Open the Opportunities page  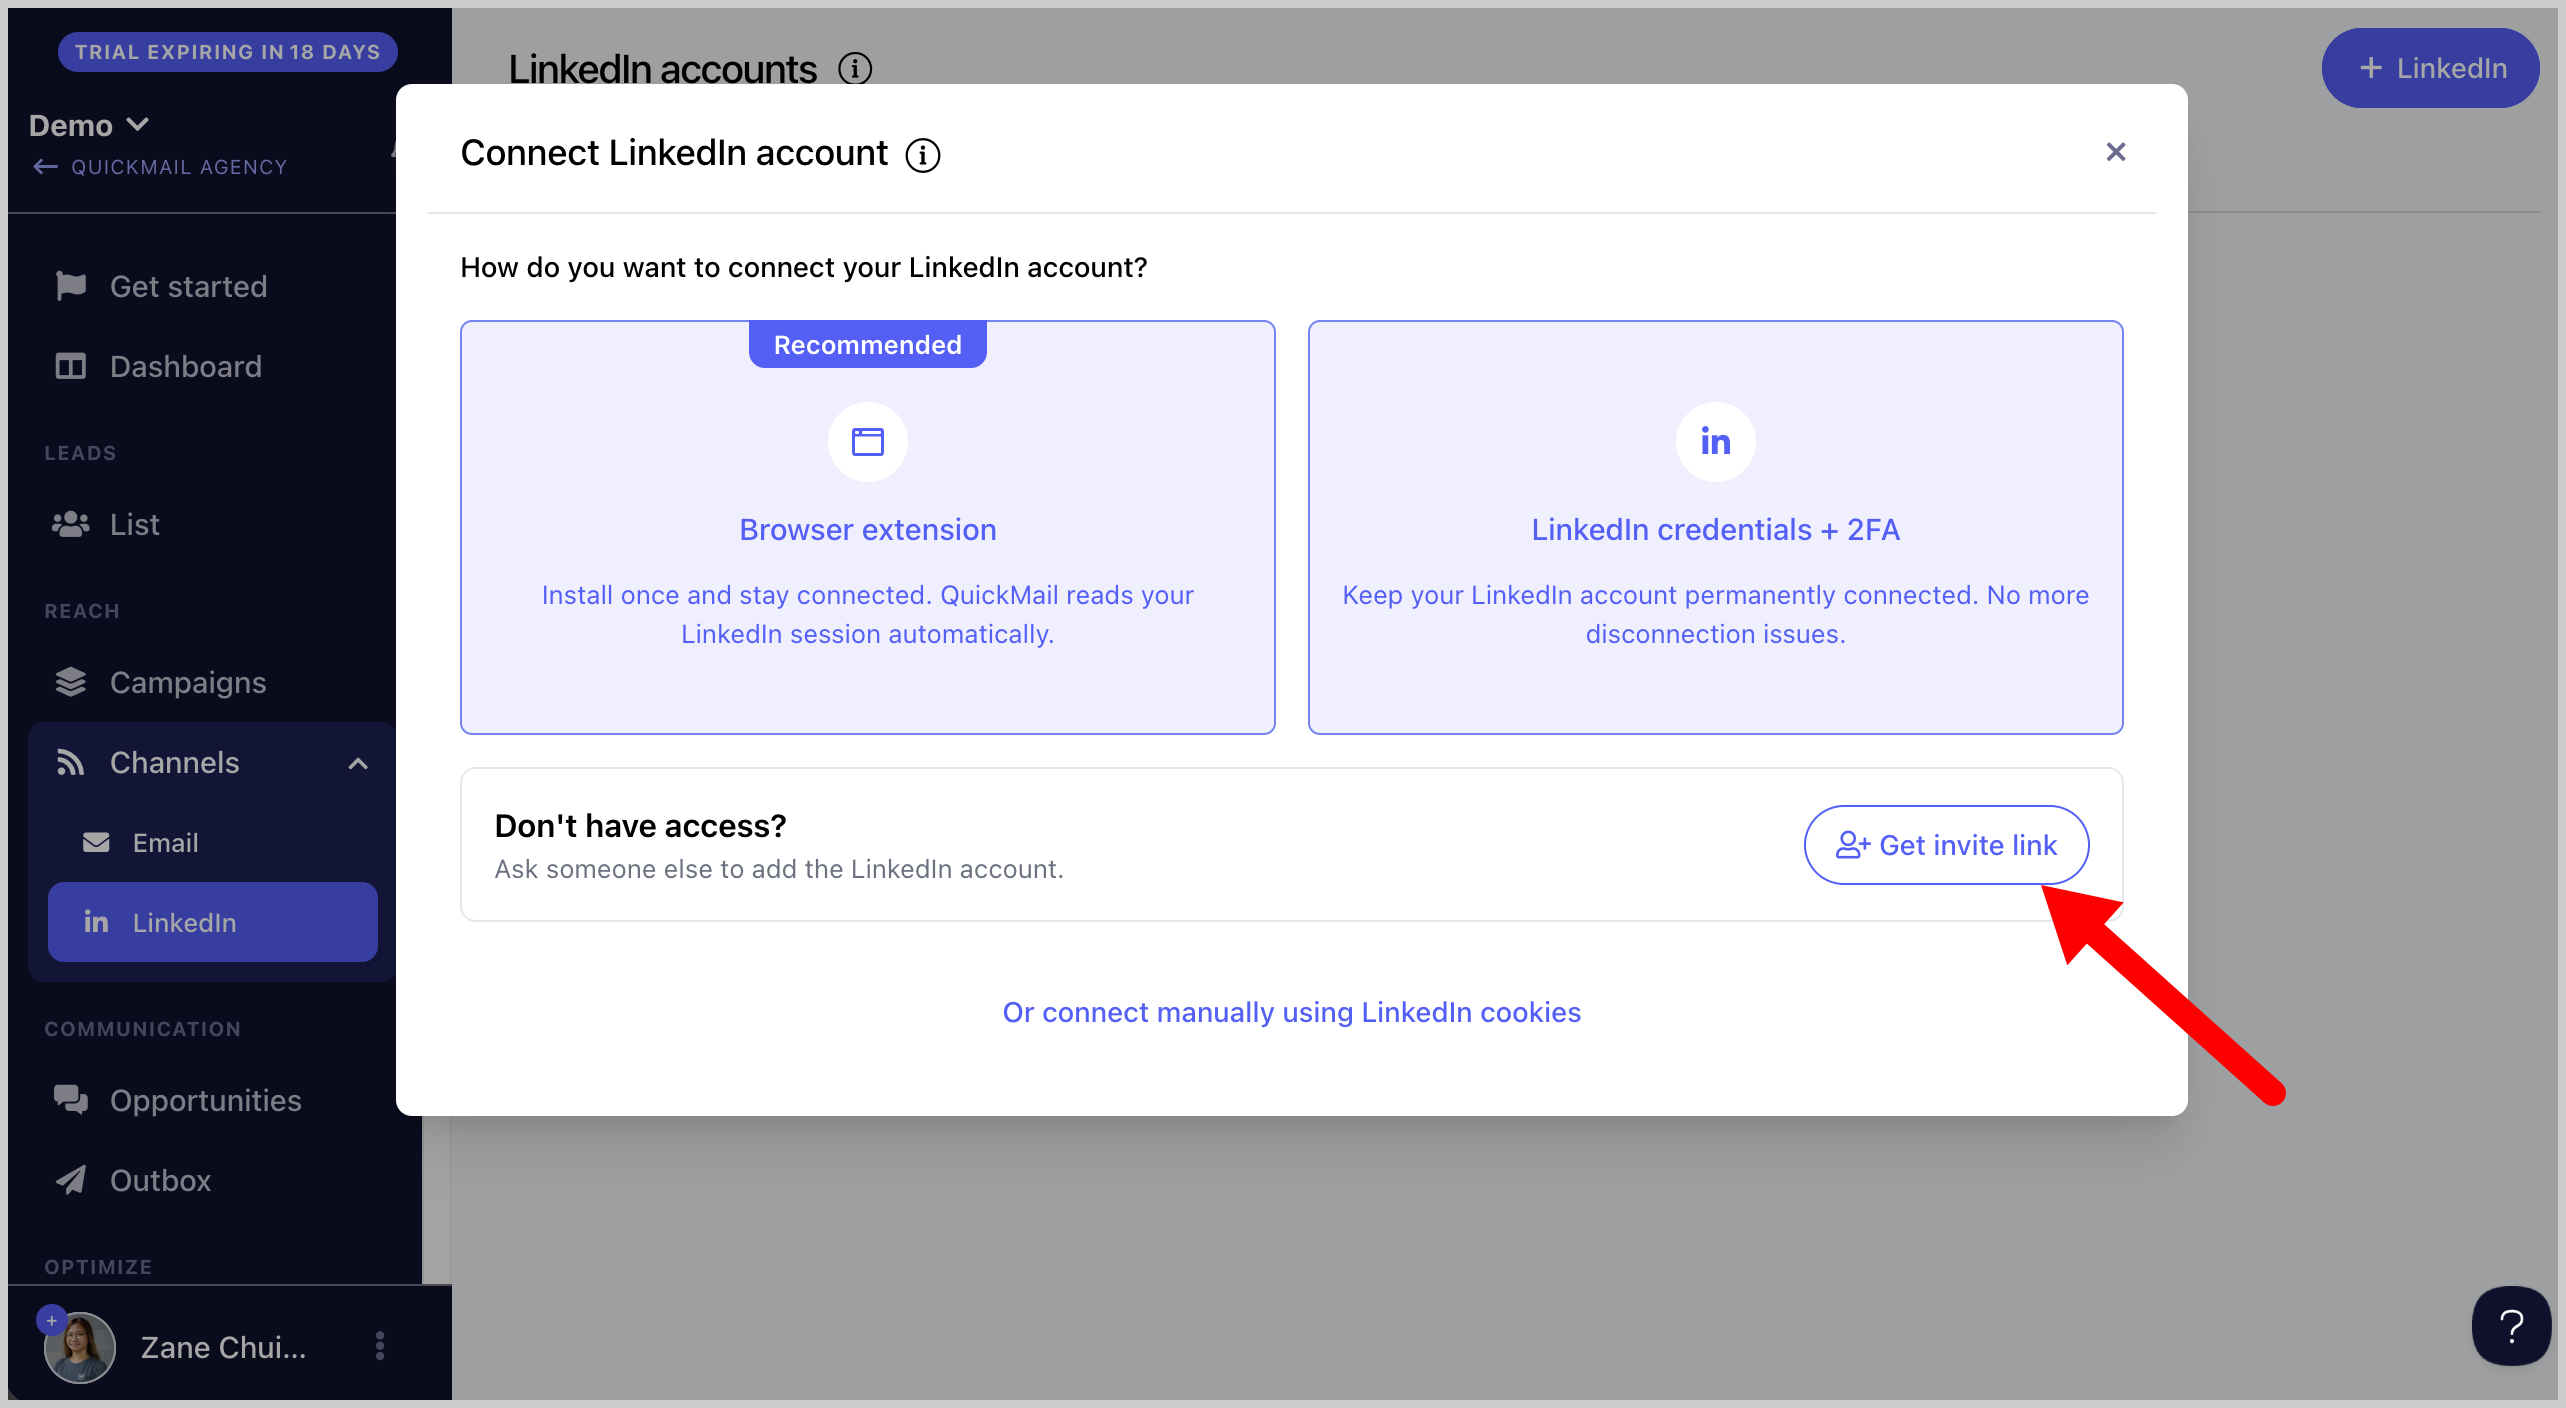pos(206,1101)
